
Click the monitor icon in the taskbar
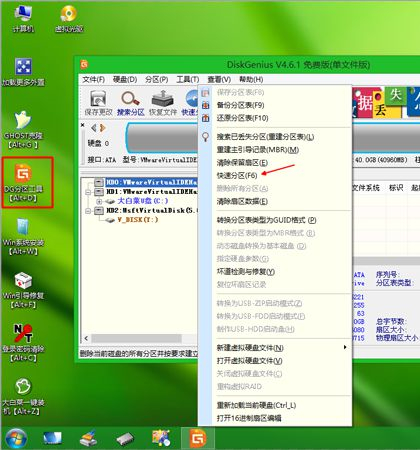pyautogui.click(x=52, y=438)
